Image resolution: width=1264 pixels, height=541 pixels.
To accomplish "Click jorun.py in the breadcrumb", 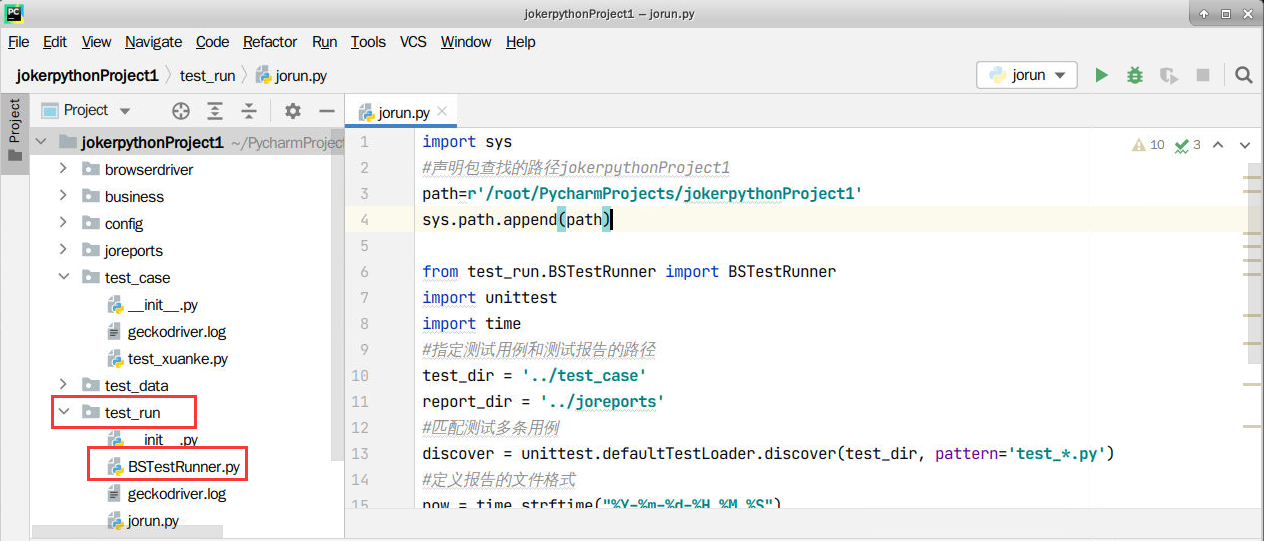I will (292, 75).
